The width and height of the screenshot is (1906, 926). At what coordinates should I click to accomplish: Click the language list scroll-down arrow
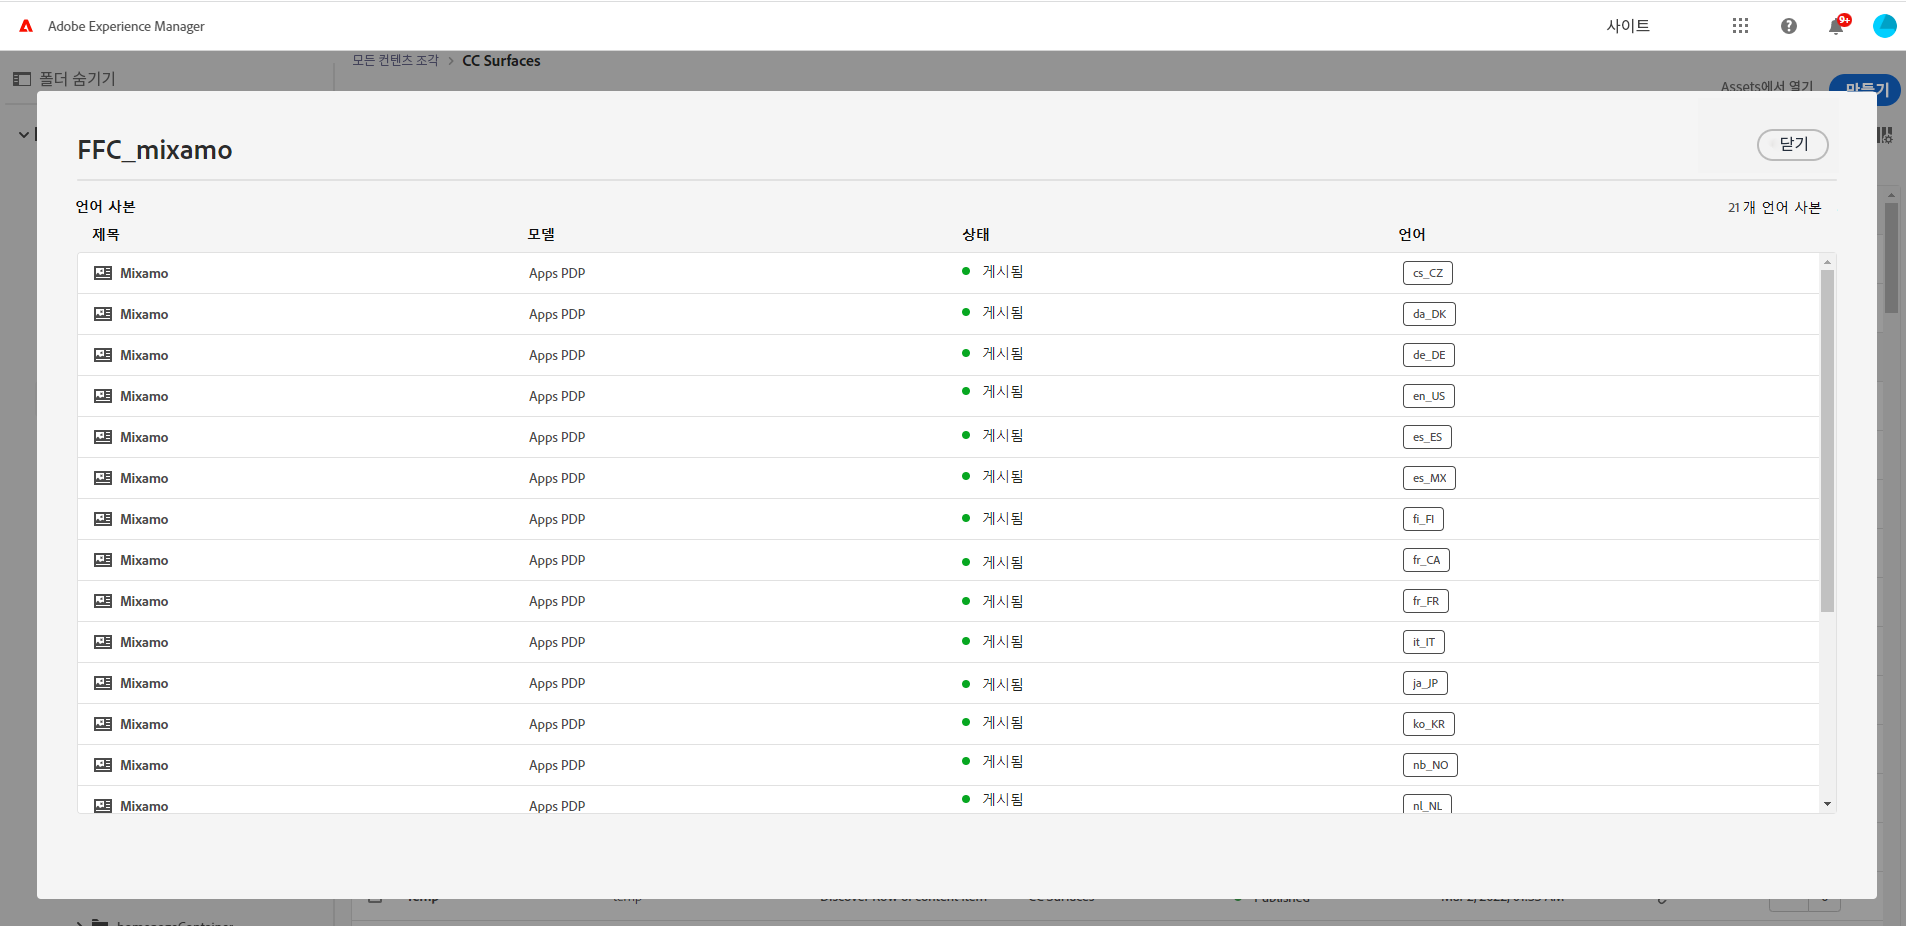pos(1827,804)
